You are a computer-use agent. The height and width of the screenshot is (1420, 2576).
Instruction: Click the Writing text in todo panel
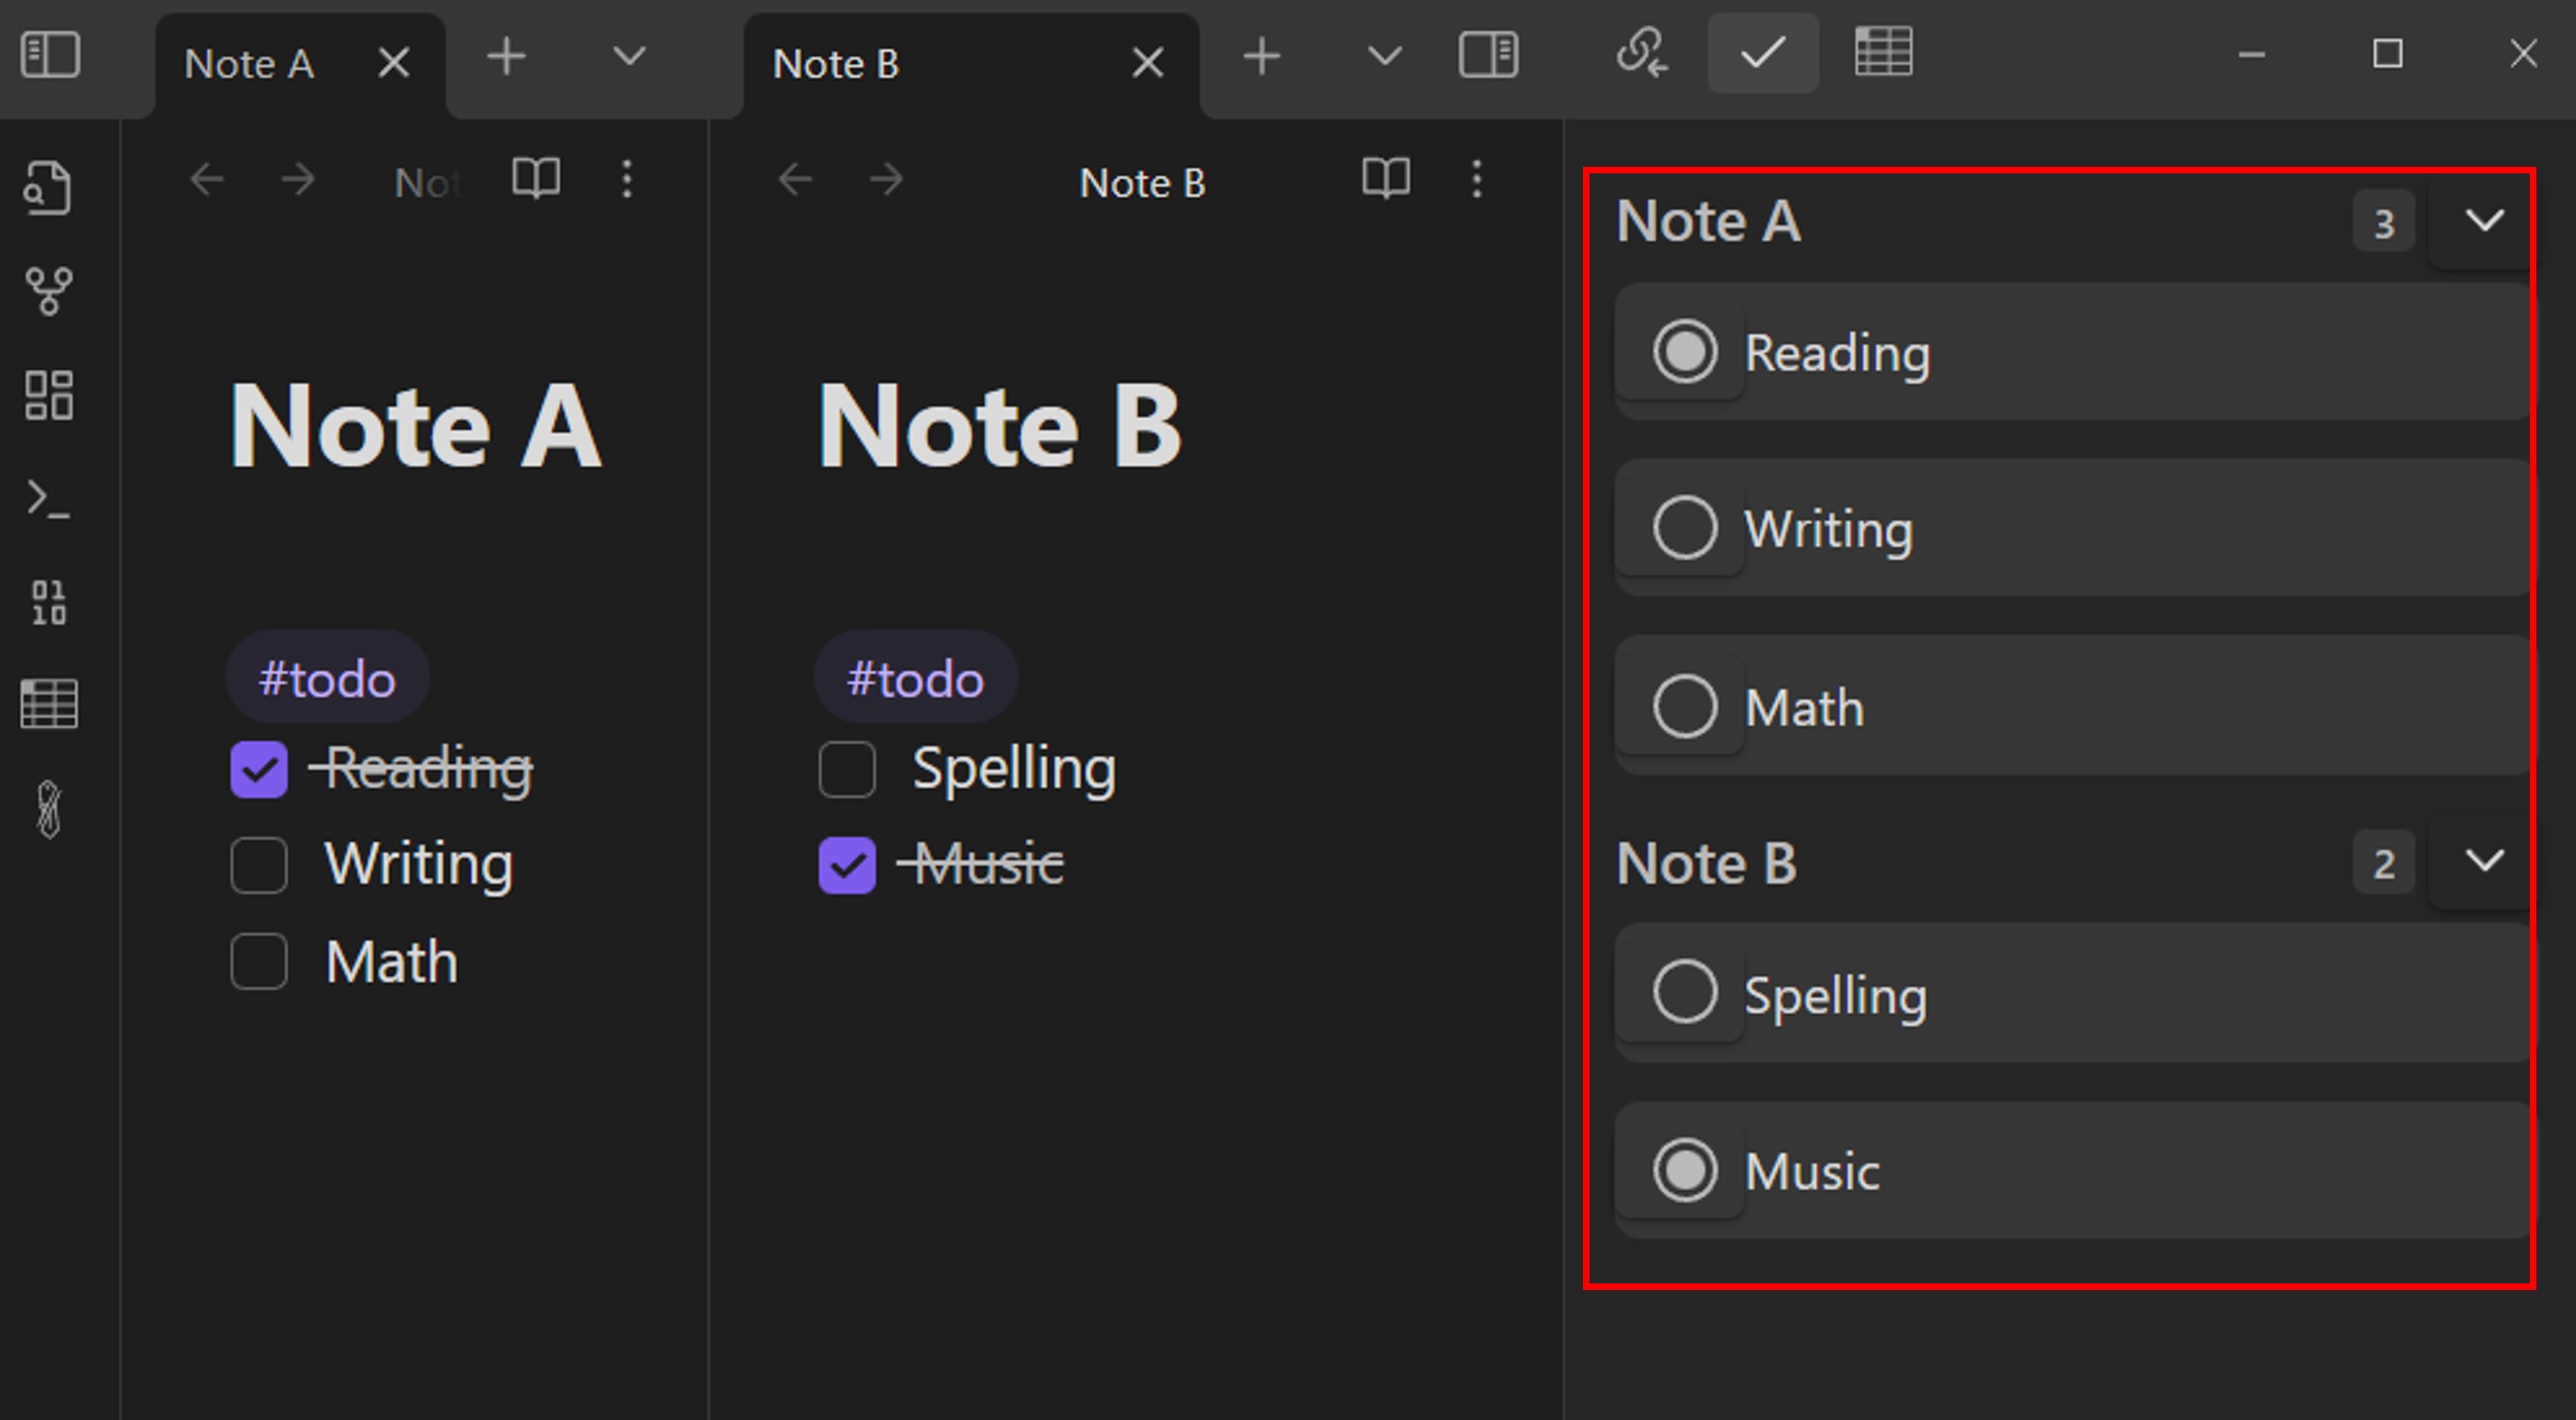click(x=1828, y=530)
